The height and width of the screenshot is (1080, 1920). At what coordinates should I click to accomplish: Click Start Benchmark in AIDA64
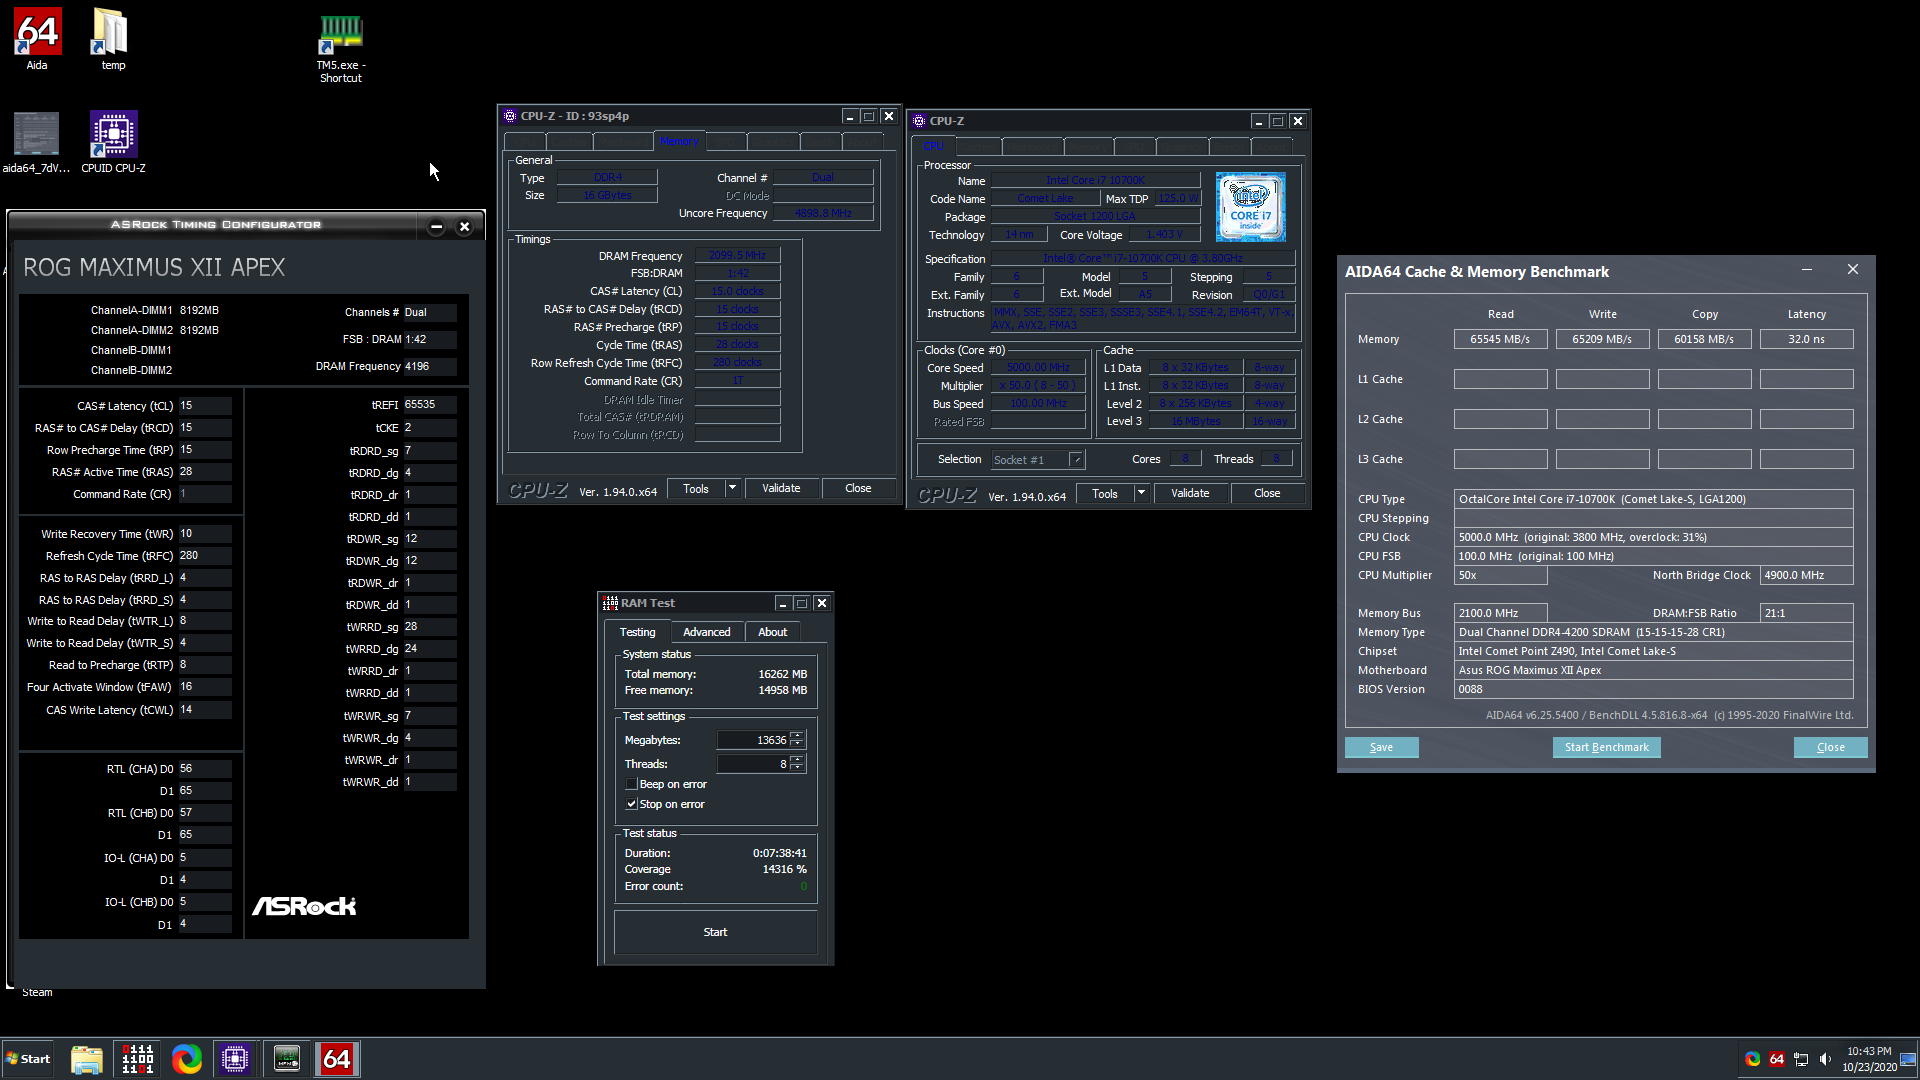tap(1606, 747)
